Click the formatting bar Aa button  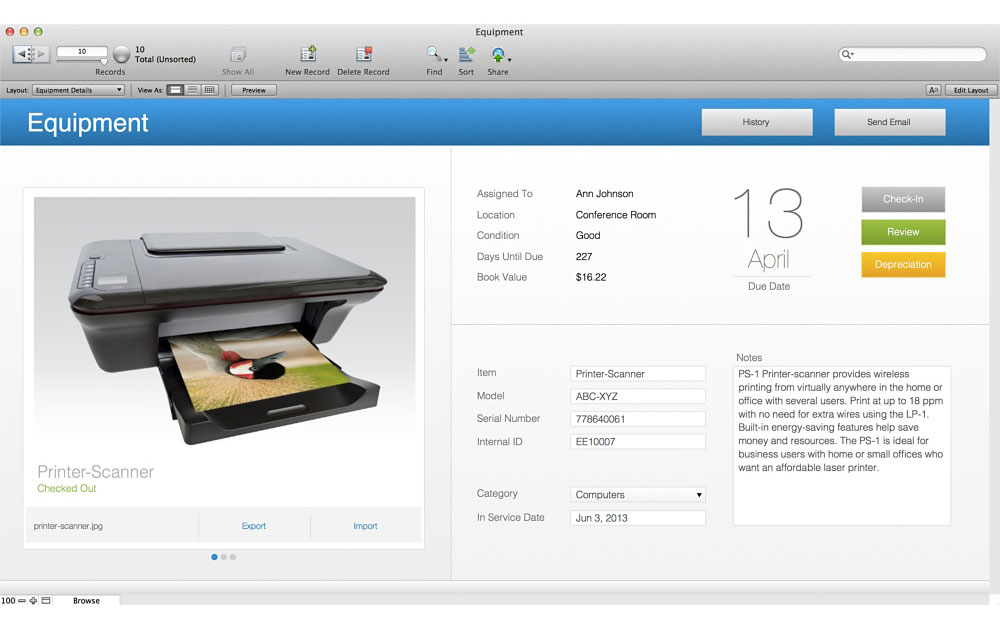coord(933,90)
